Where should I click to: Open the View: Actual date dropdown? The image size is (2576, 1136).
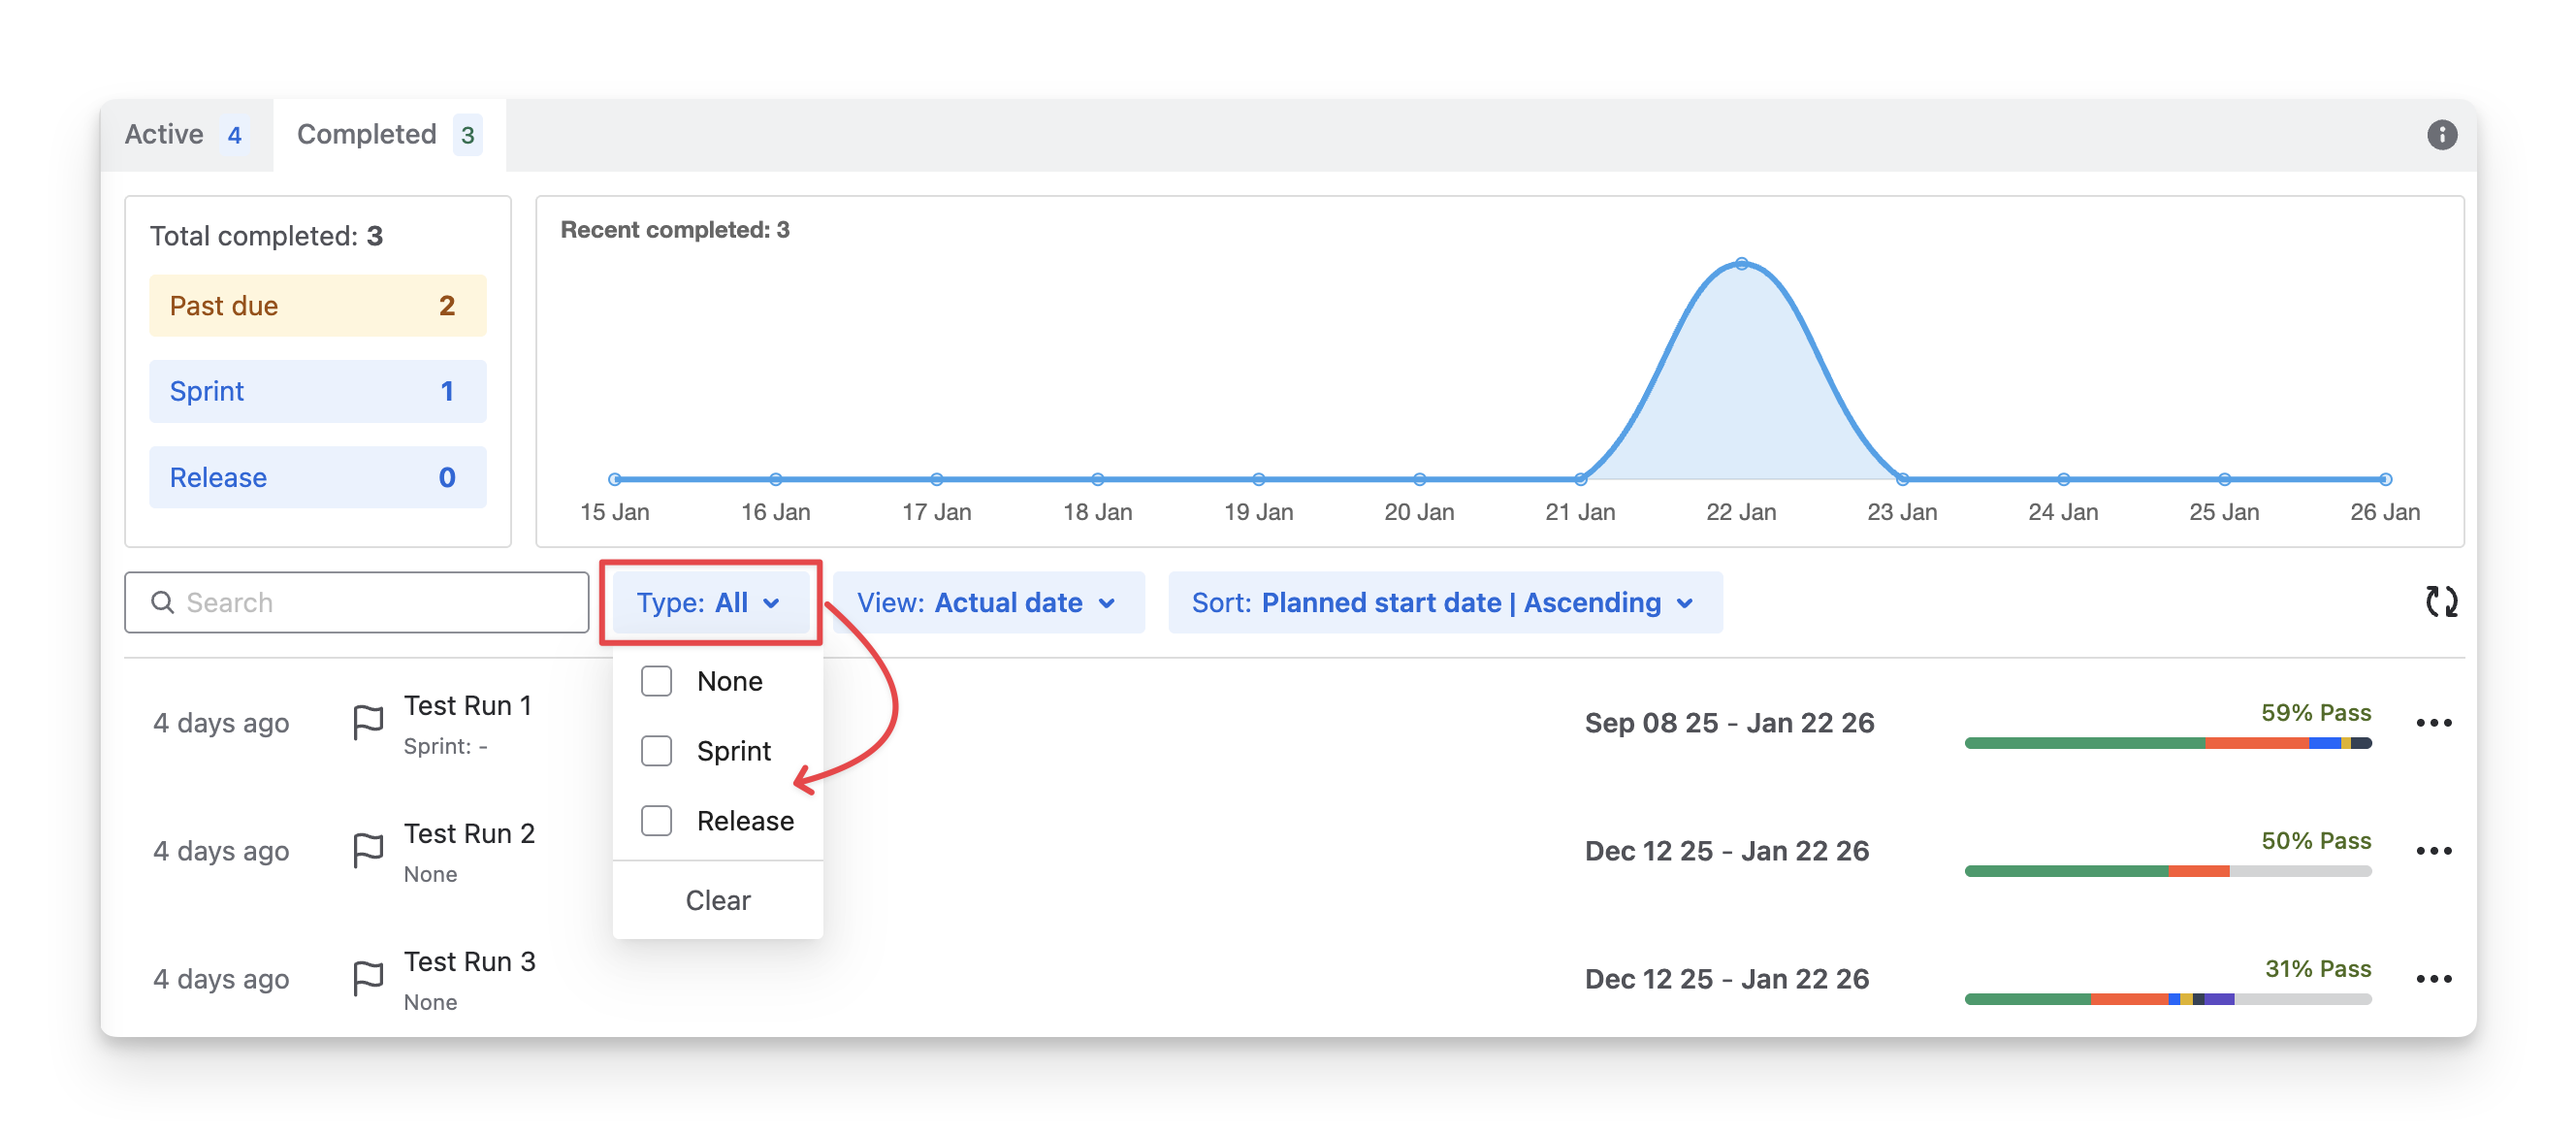tap(987, 603)
